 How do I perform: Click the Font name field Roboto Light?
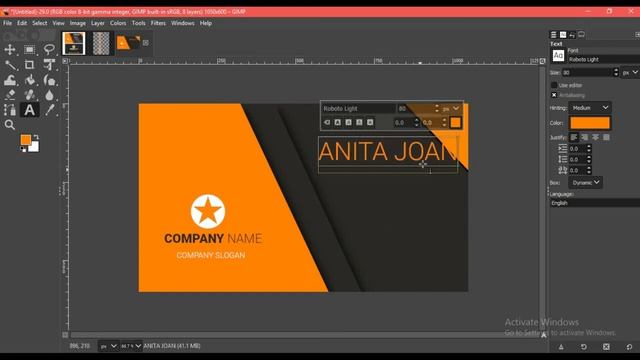point(604,60)
